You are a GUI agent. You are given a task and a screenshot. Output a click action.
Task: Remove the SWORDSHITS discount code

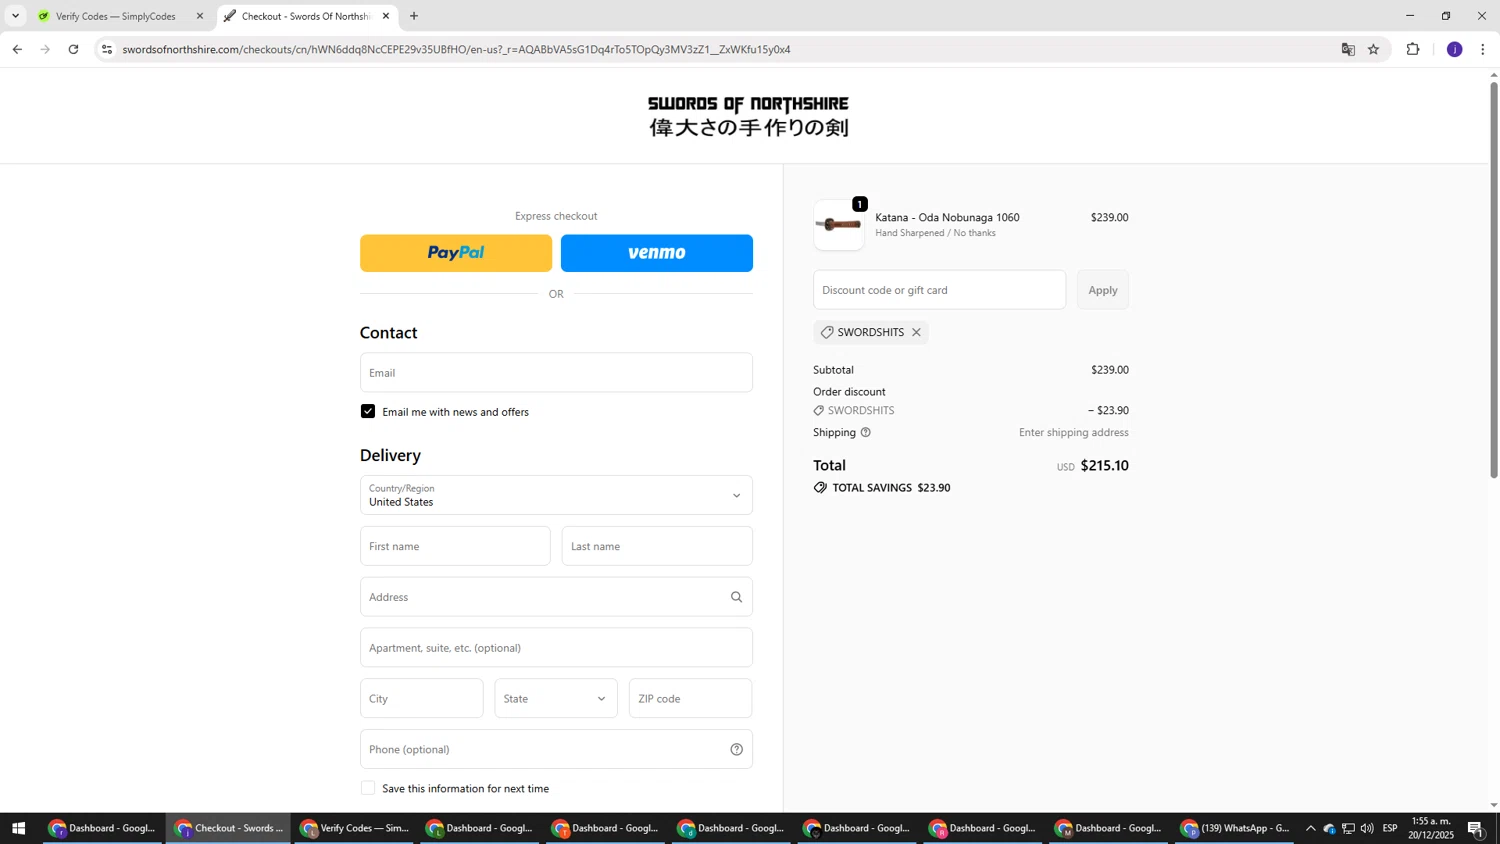pos(916,332)
